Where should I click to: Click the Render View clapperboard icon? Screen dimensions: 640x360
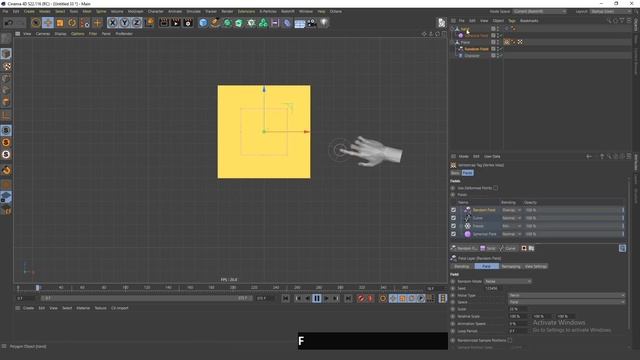point(164,23)
